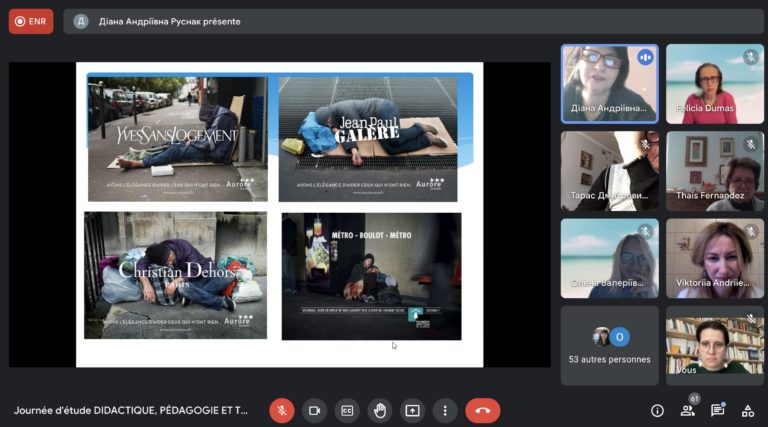Click the muted mic icon on Viktoriia tile
The width and height of the screenshot is (768, 427).
coord(750,231)
